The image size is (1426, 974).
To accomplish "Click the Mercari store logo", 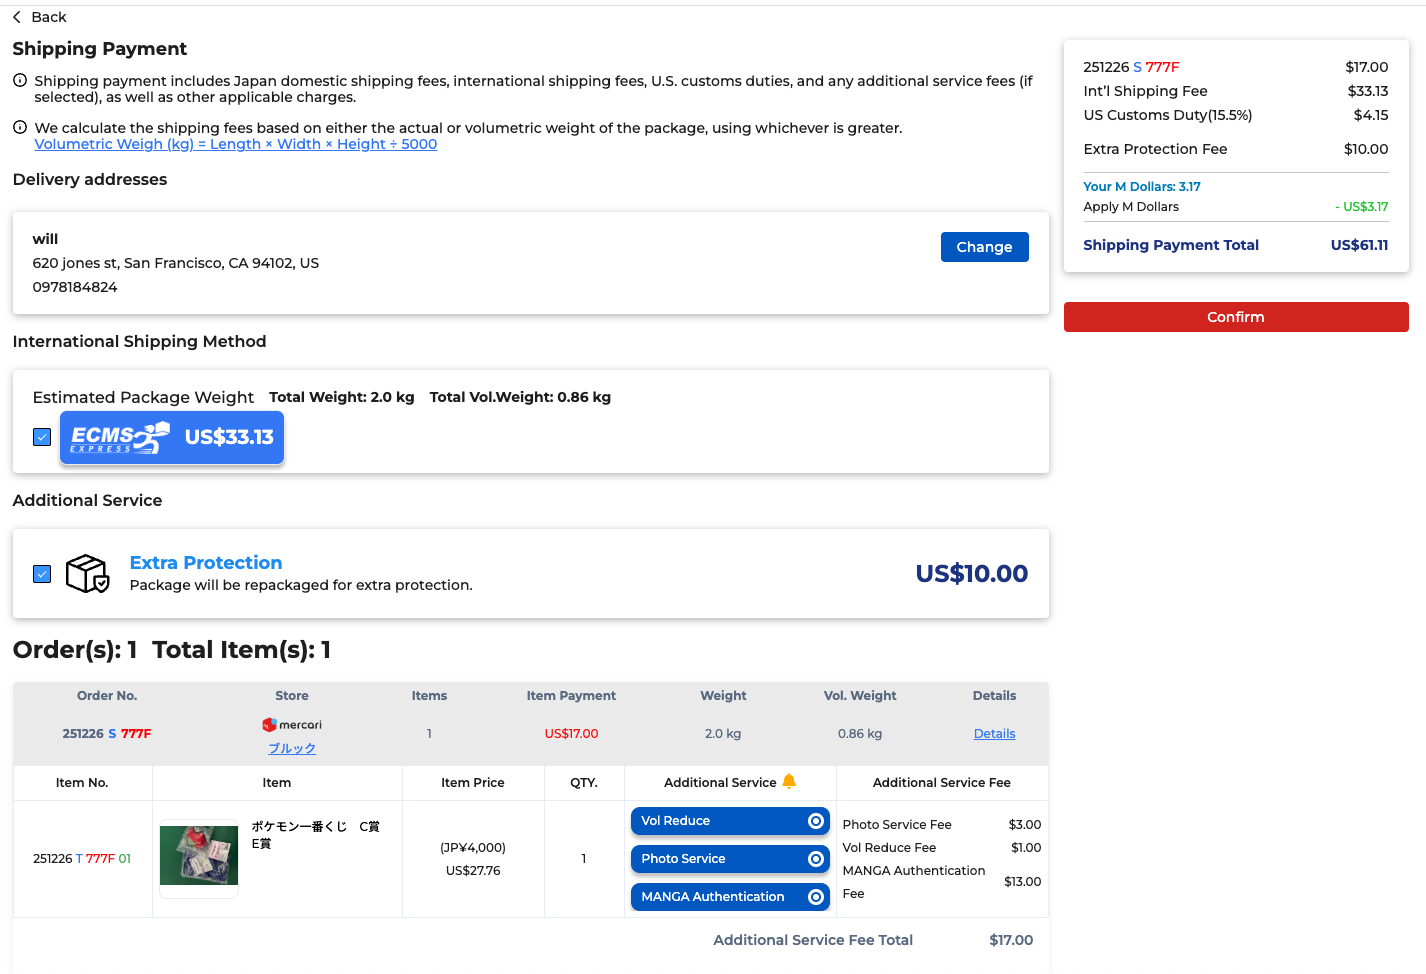I will coord(292,725).
